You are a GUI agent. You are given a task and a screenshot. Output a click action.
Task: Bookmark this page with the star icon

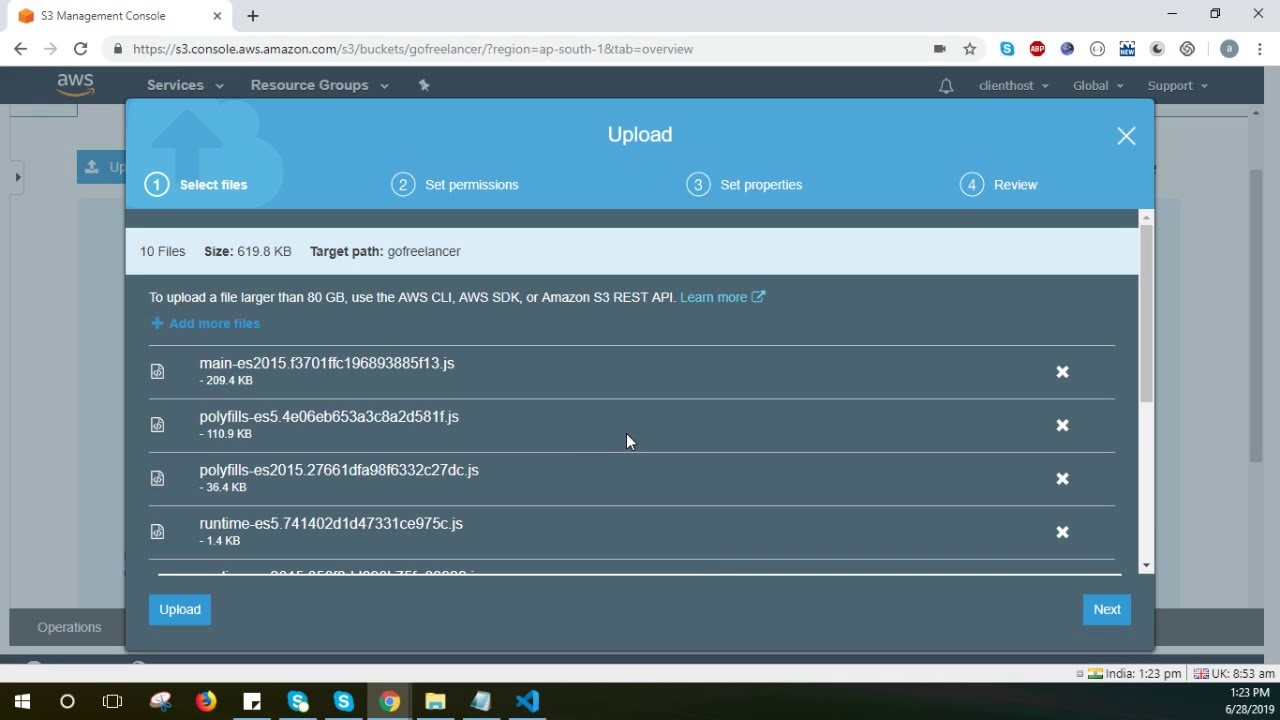(969, 49)
